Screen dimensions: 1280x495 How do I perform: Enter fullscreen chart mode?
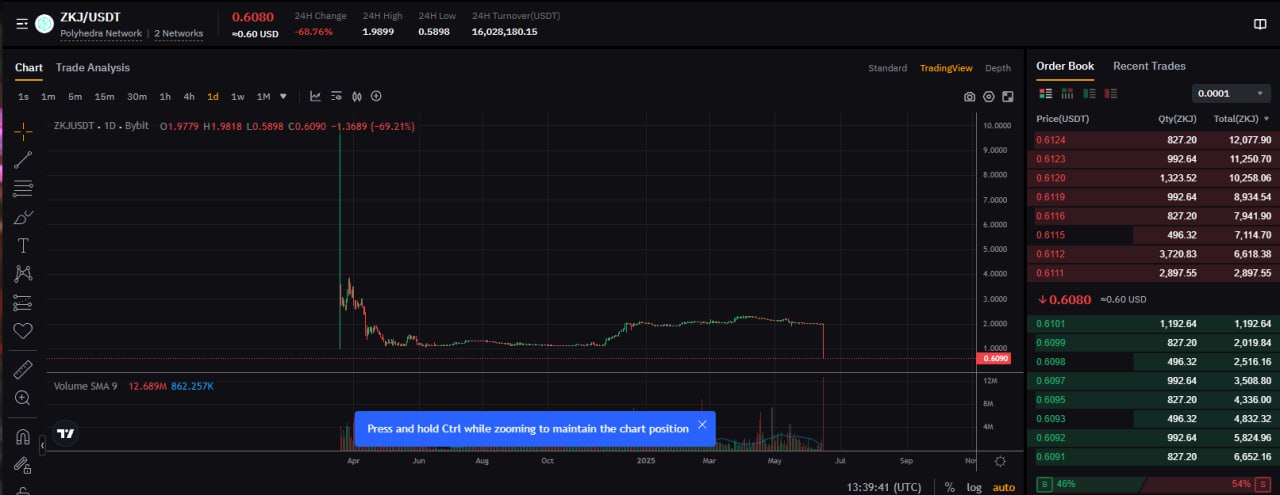[x=1007, y=97]
